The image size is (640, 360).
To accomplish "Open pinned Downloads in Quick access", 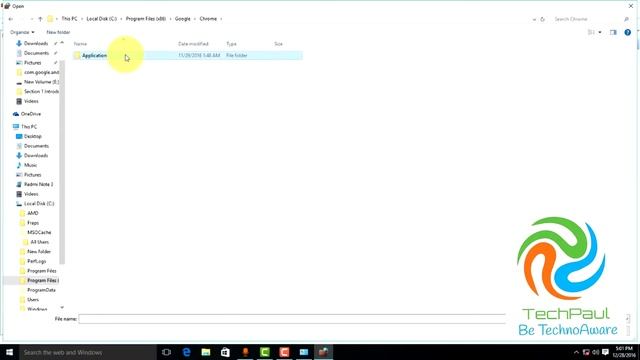I will (36, 43).
